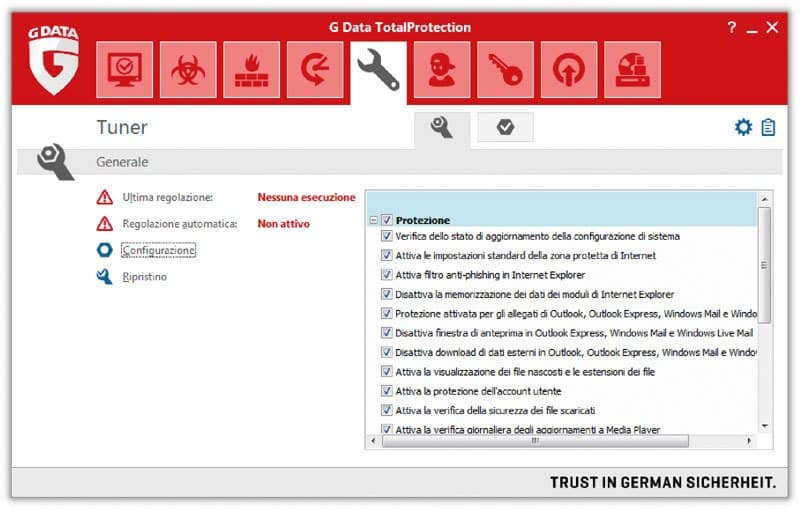Toggle Attiva filtro anti-phishing in Internet Explorer
The image size is (800, 509).
pos(386,275)
